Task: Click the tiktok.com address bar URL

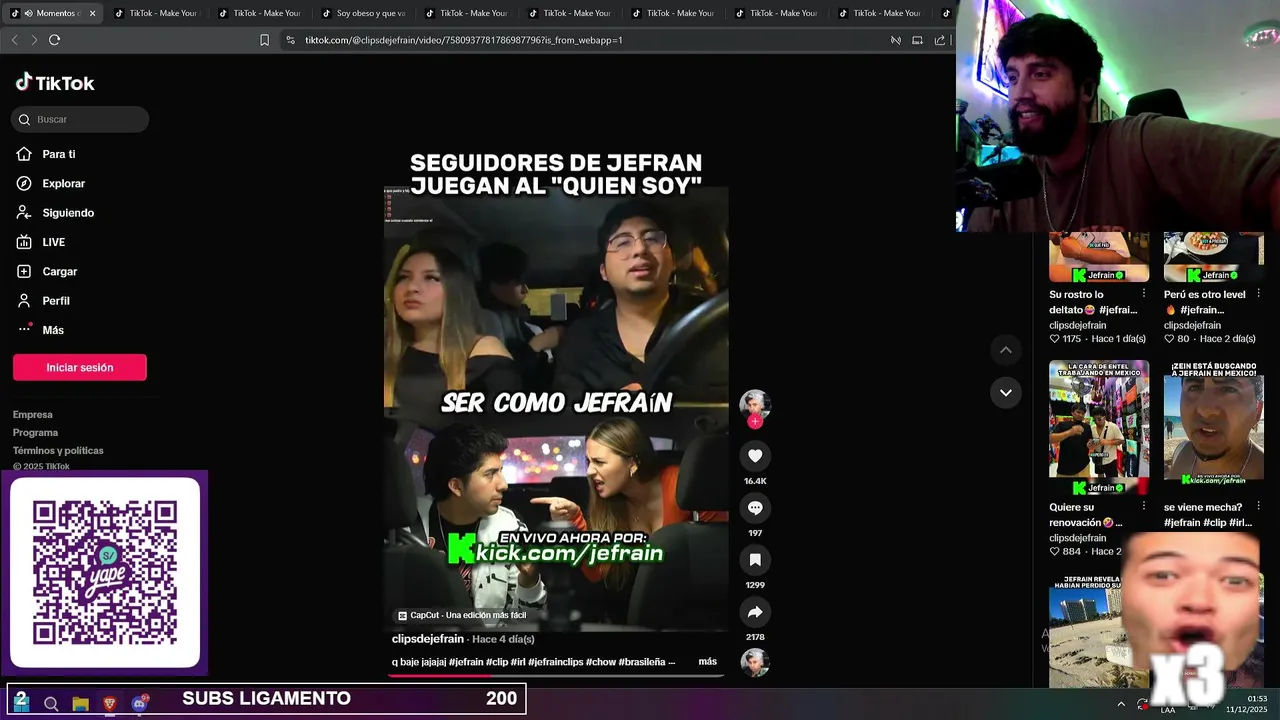Action: point(464,40)
